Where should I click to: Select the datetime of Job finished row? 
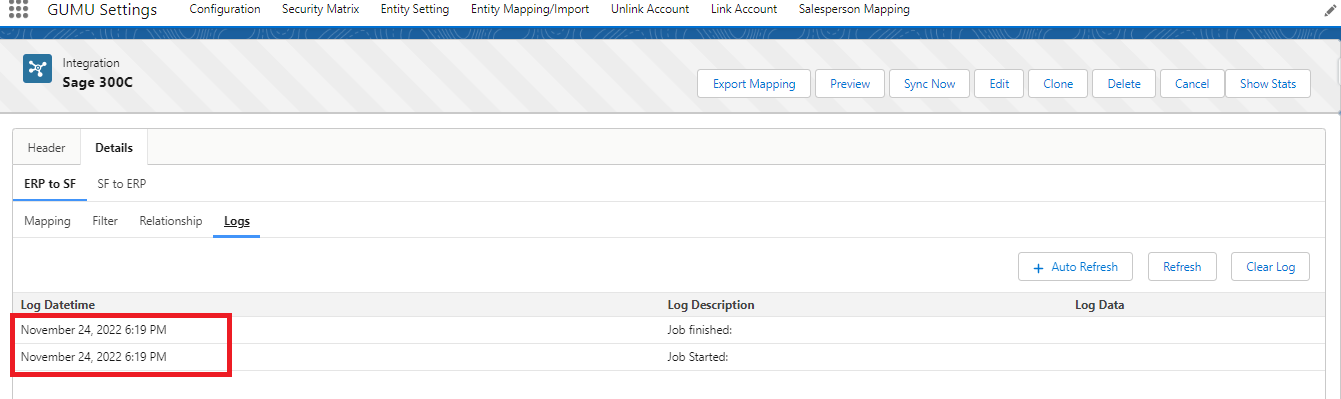click(x=94, y=329)
